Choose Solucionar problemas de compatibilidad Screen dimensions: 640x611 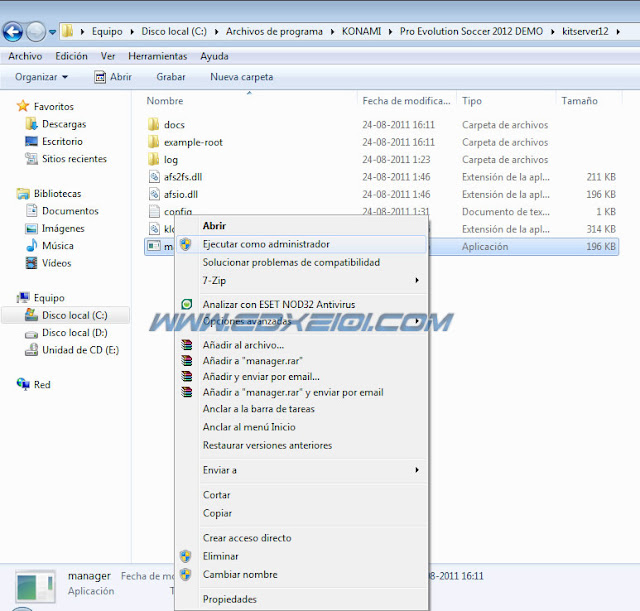(301, 262)
